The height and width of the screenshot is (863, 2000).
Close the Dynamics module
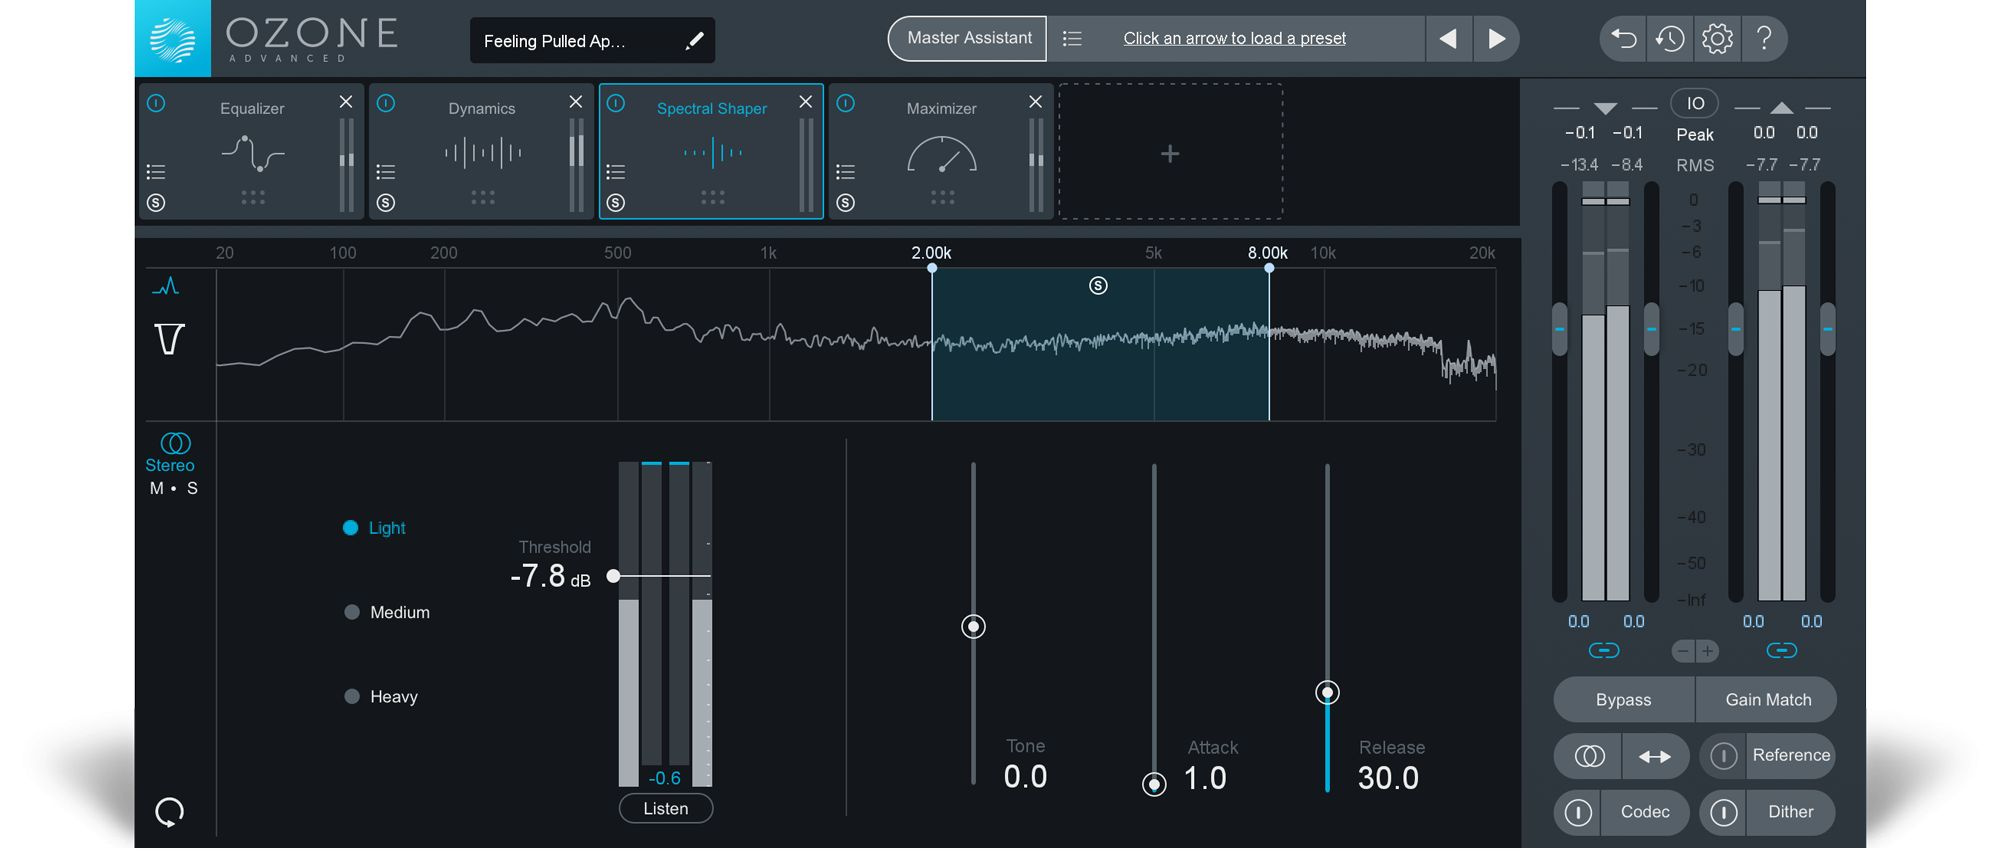click(x=576, y=102)
